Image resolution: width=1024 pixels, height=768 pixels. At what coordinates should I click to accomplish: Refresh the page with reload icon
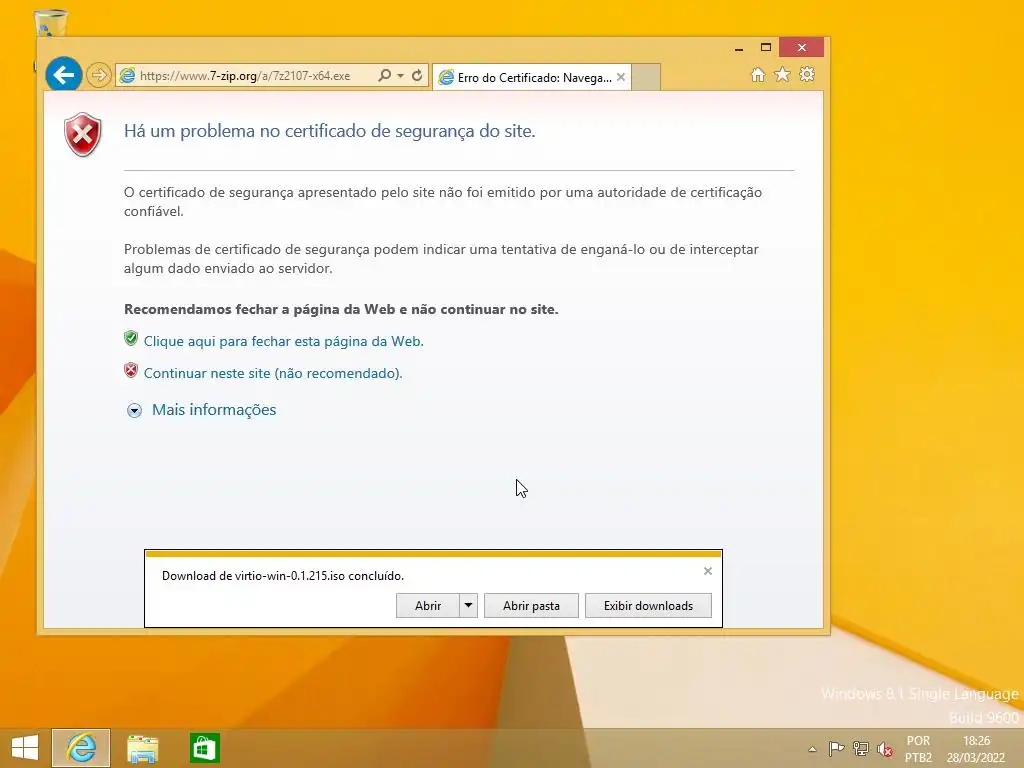417,76
